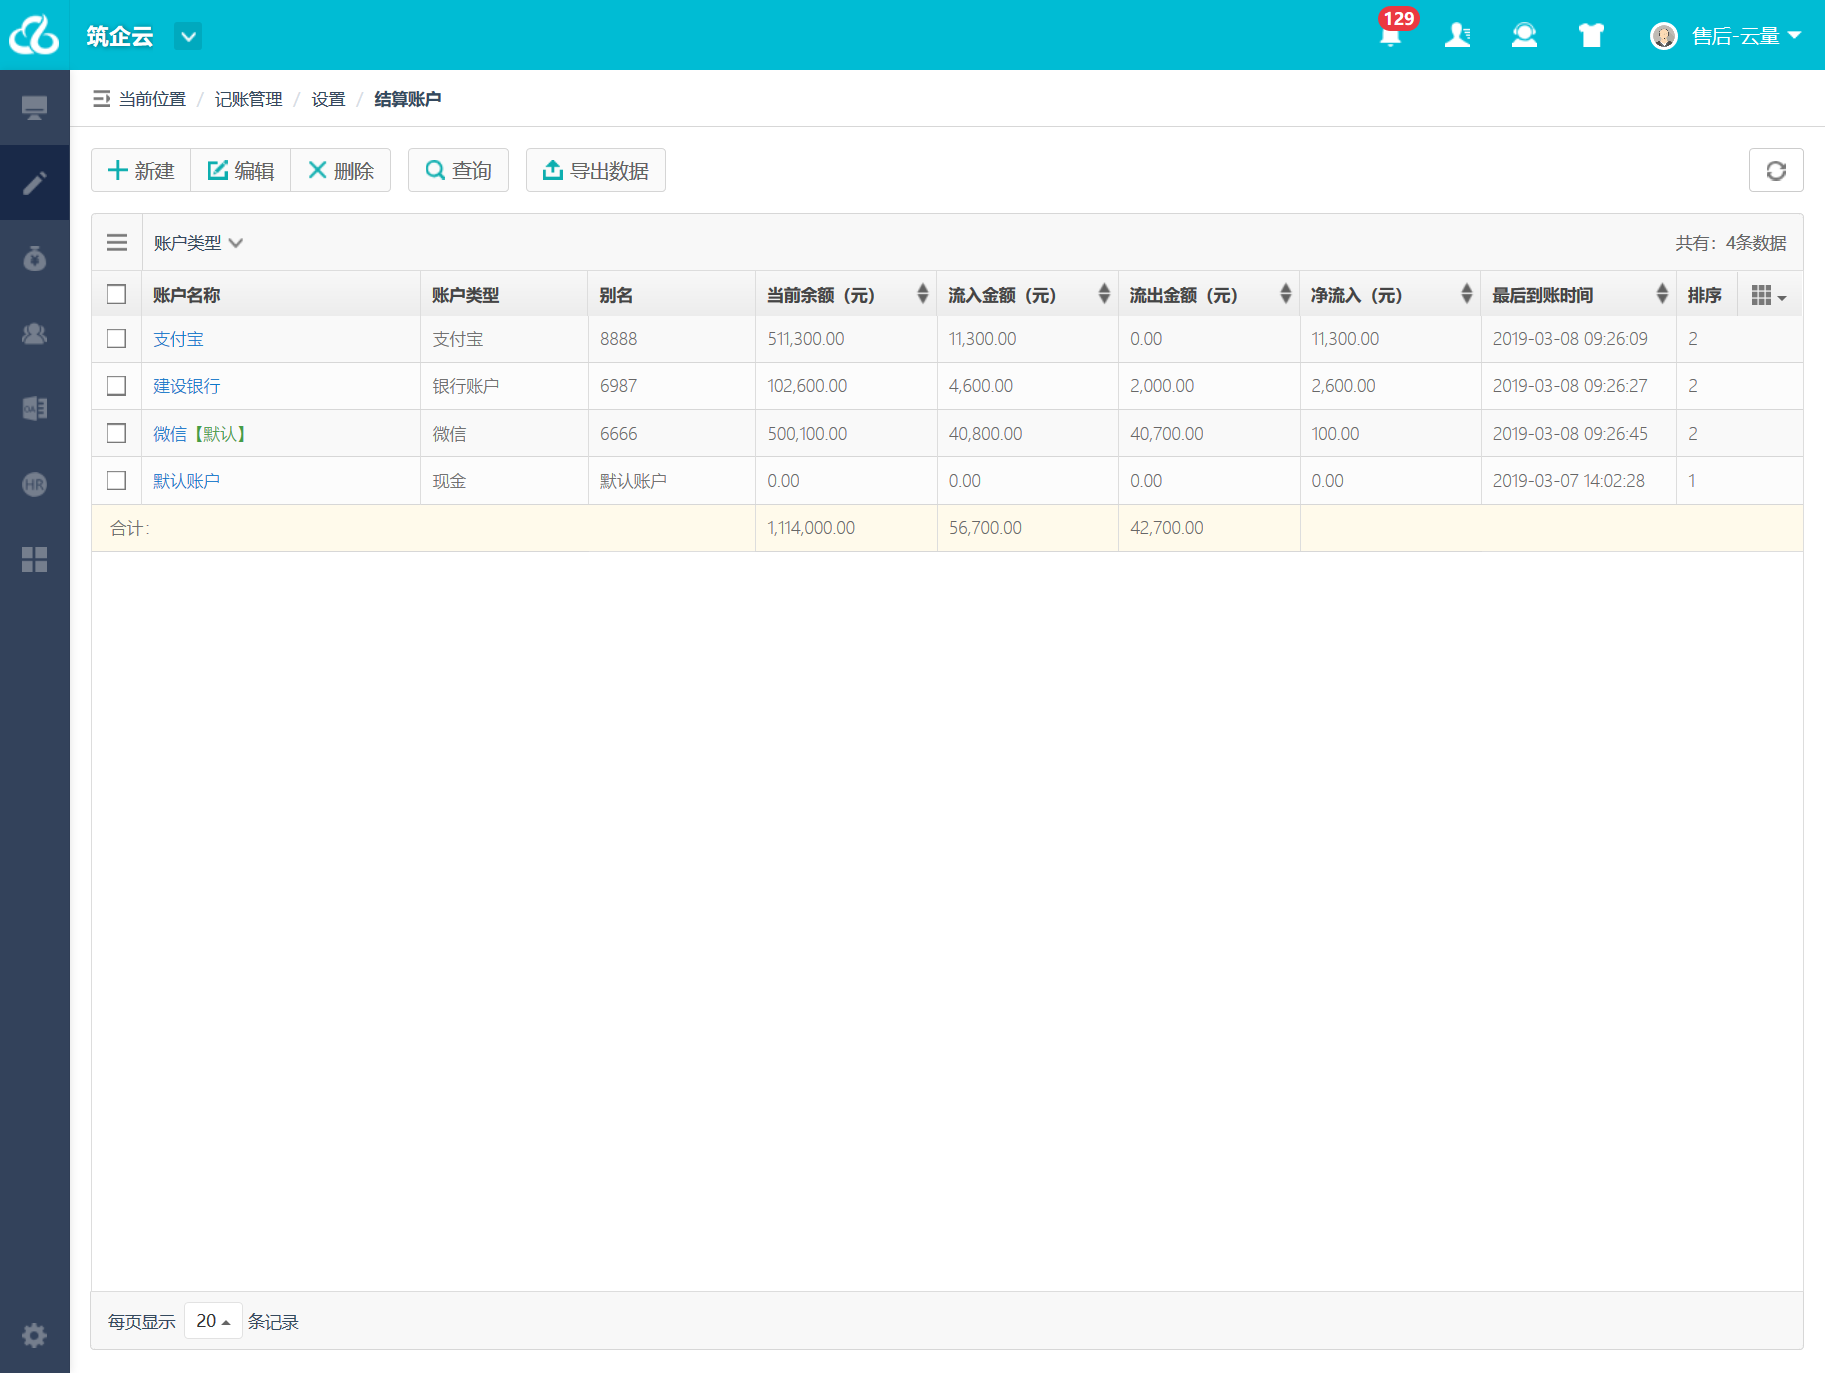Toggle the breadcrumb menu collapse icon
Viewport: 1825px width, 1373px height.
pyautogui.click(x=102, y=99)
